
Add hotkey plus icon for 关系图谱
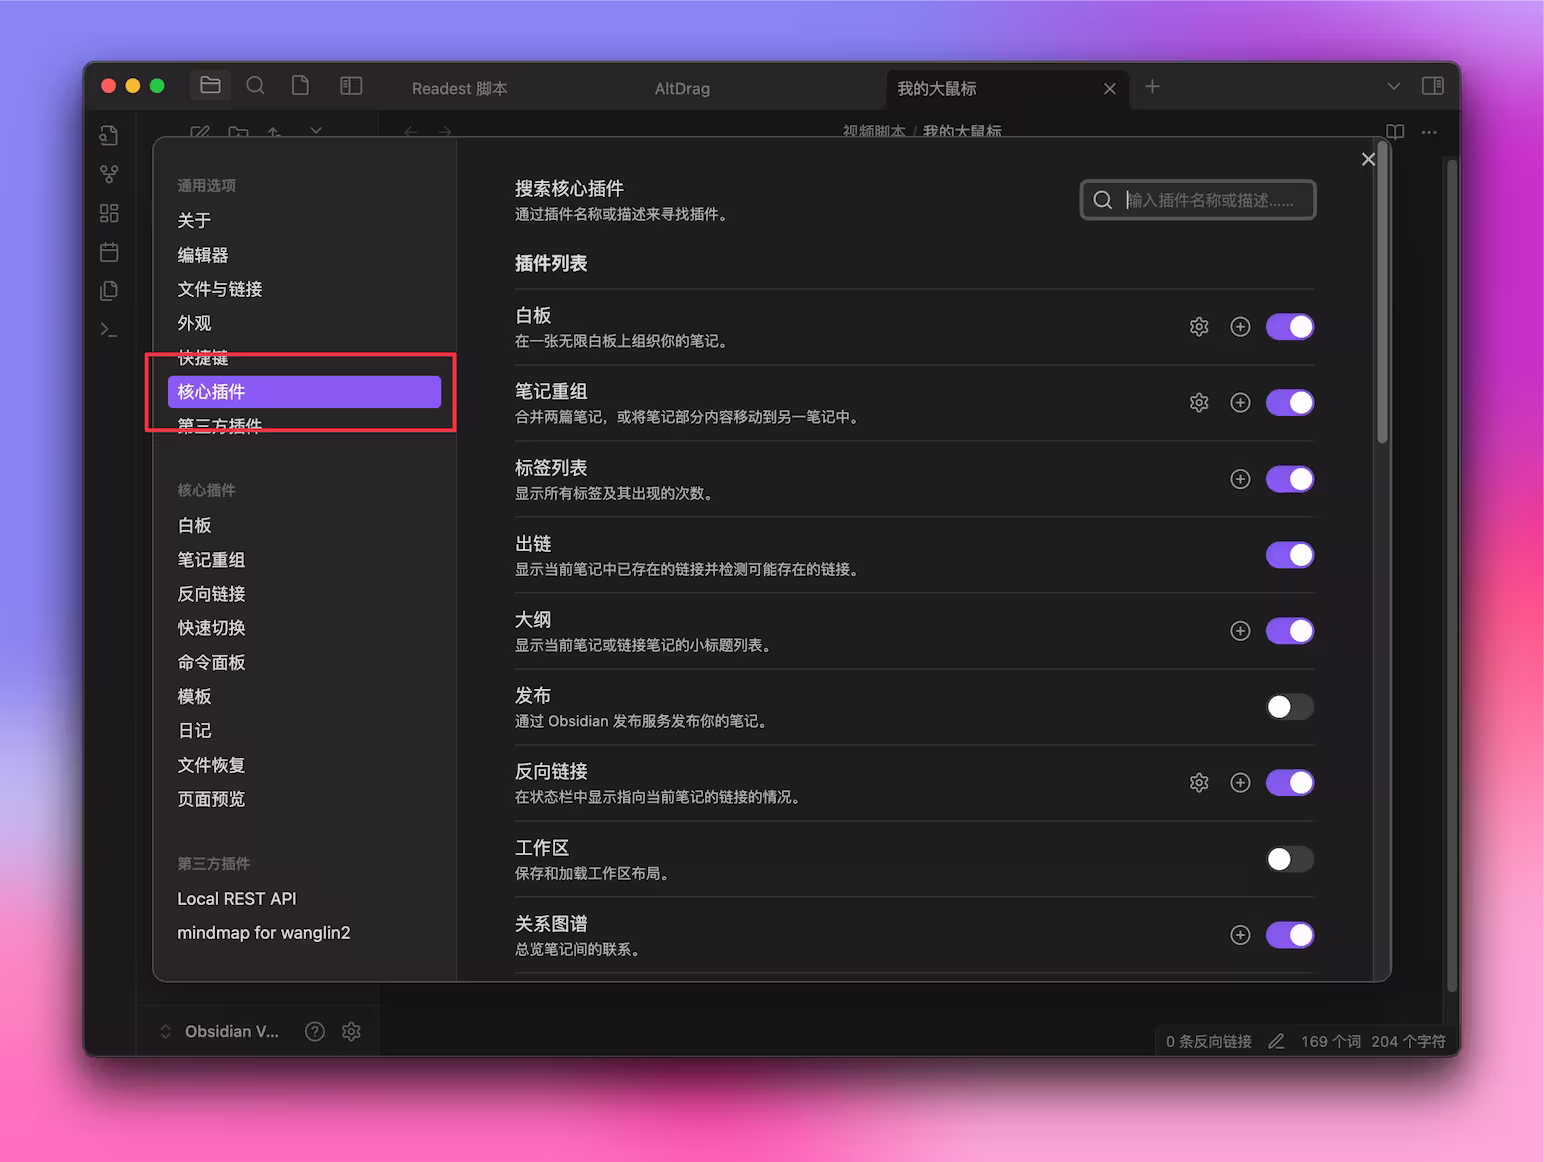1240,935
